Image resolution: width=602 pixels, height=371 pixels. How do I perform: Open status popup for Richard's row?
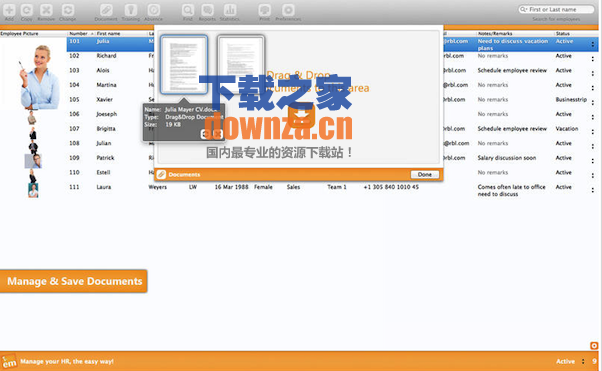tap(593, 59)
